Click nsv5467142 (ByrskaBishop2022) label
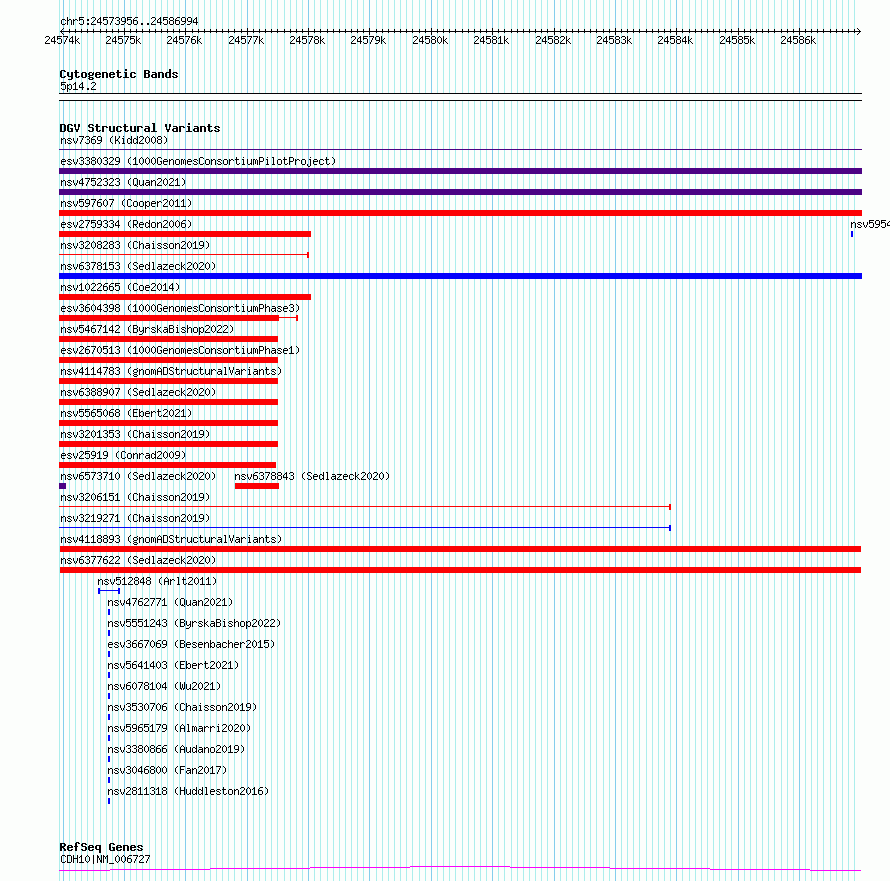Image resolution: width=890 pixels, height=881 pixels. [x=147, y=329]
